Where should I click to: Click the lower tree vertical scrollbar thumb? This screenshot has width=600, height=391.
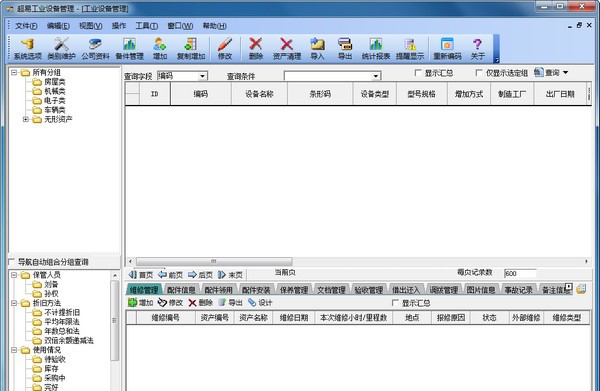point(114,321)
